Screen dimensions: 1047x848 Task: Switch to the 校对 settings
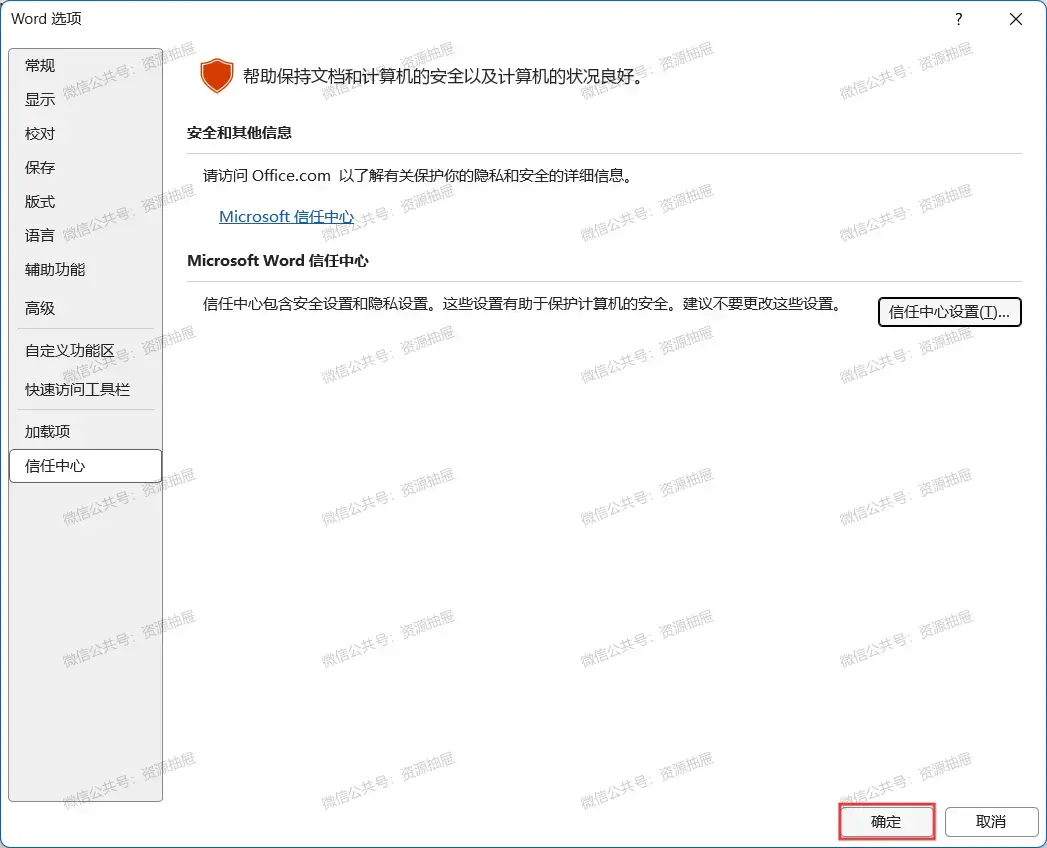tap(85, 134)
